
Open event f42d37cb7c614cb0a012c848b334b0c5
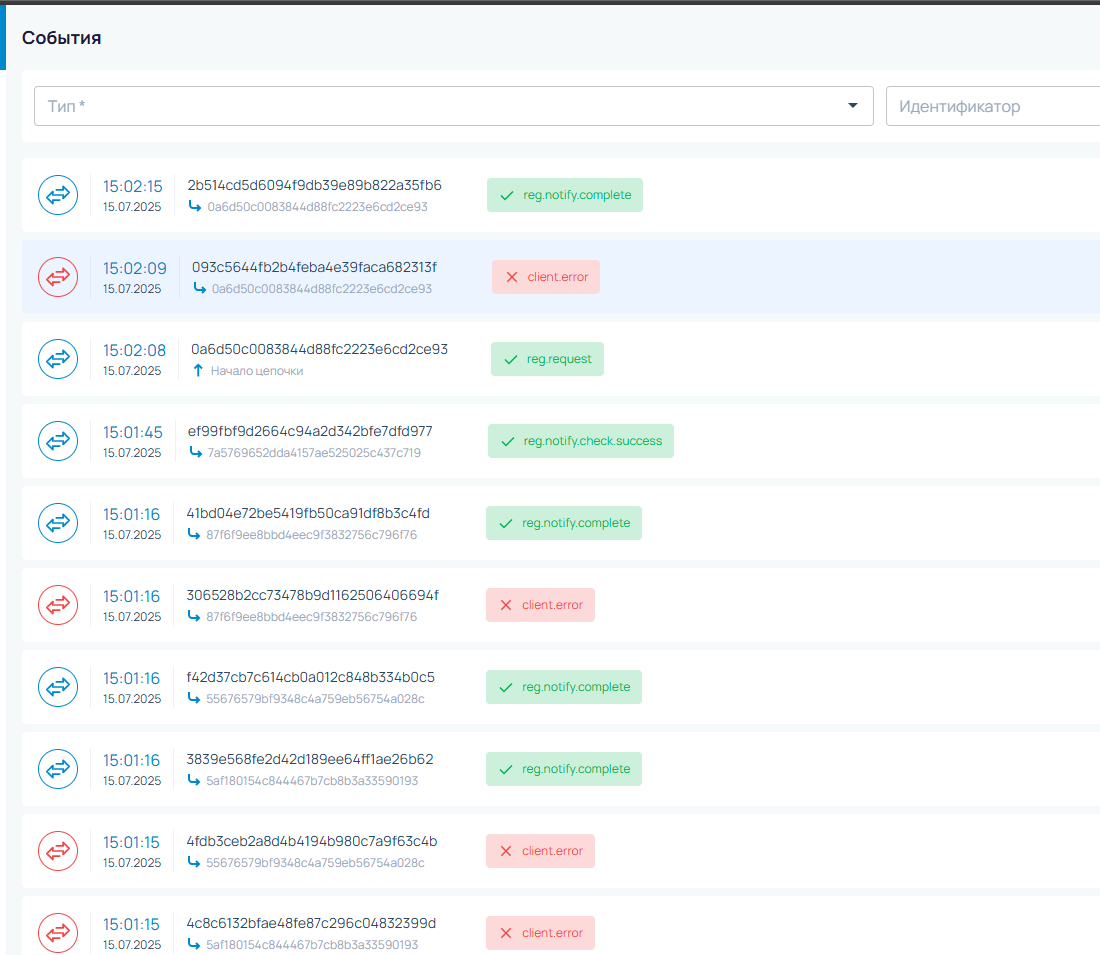pos(311,678)
